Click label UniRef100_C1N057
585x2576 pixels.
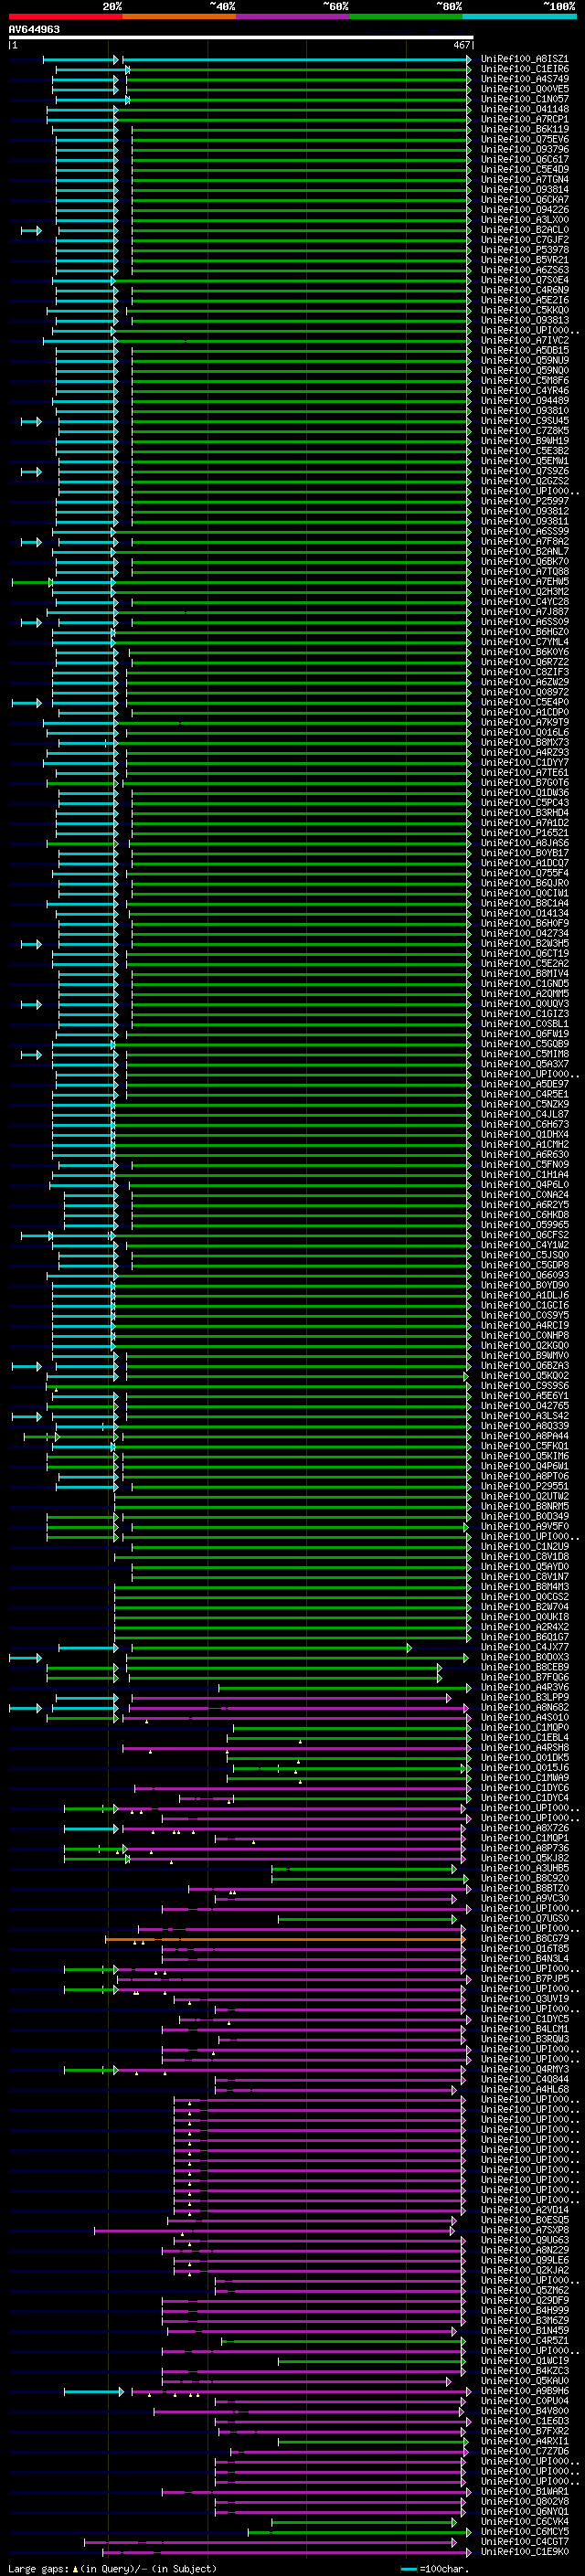[x=525, y=99]
